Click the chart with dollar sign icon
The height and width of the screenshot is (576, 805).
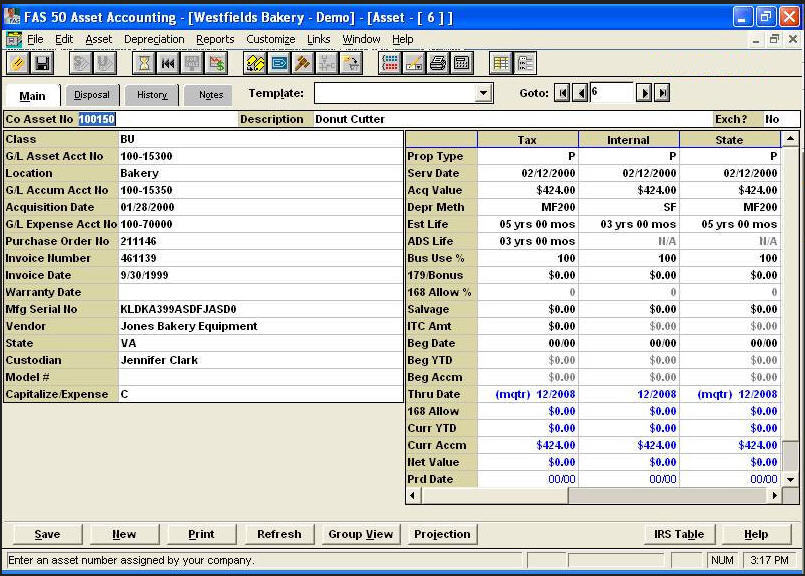(x=217, y=64)
